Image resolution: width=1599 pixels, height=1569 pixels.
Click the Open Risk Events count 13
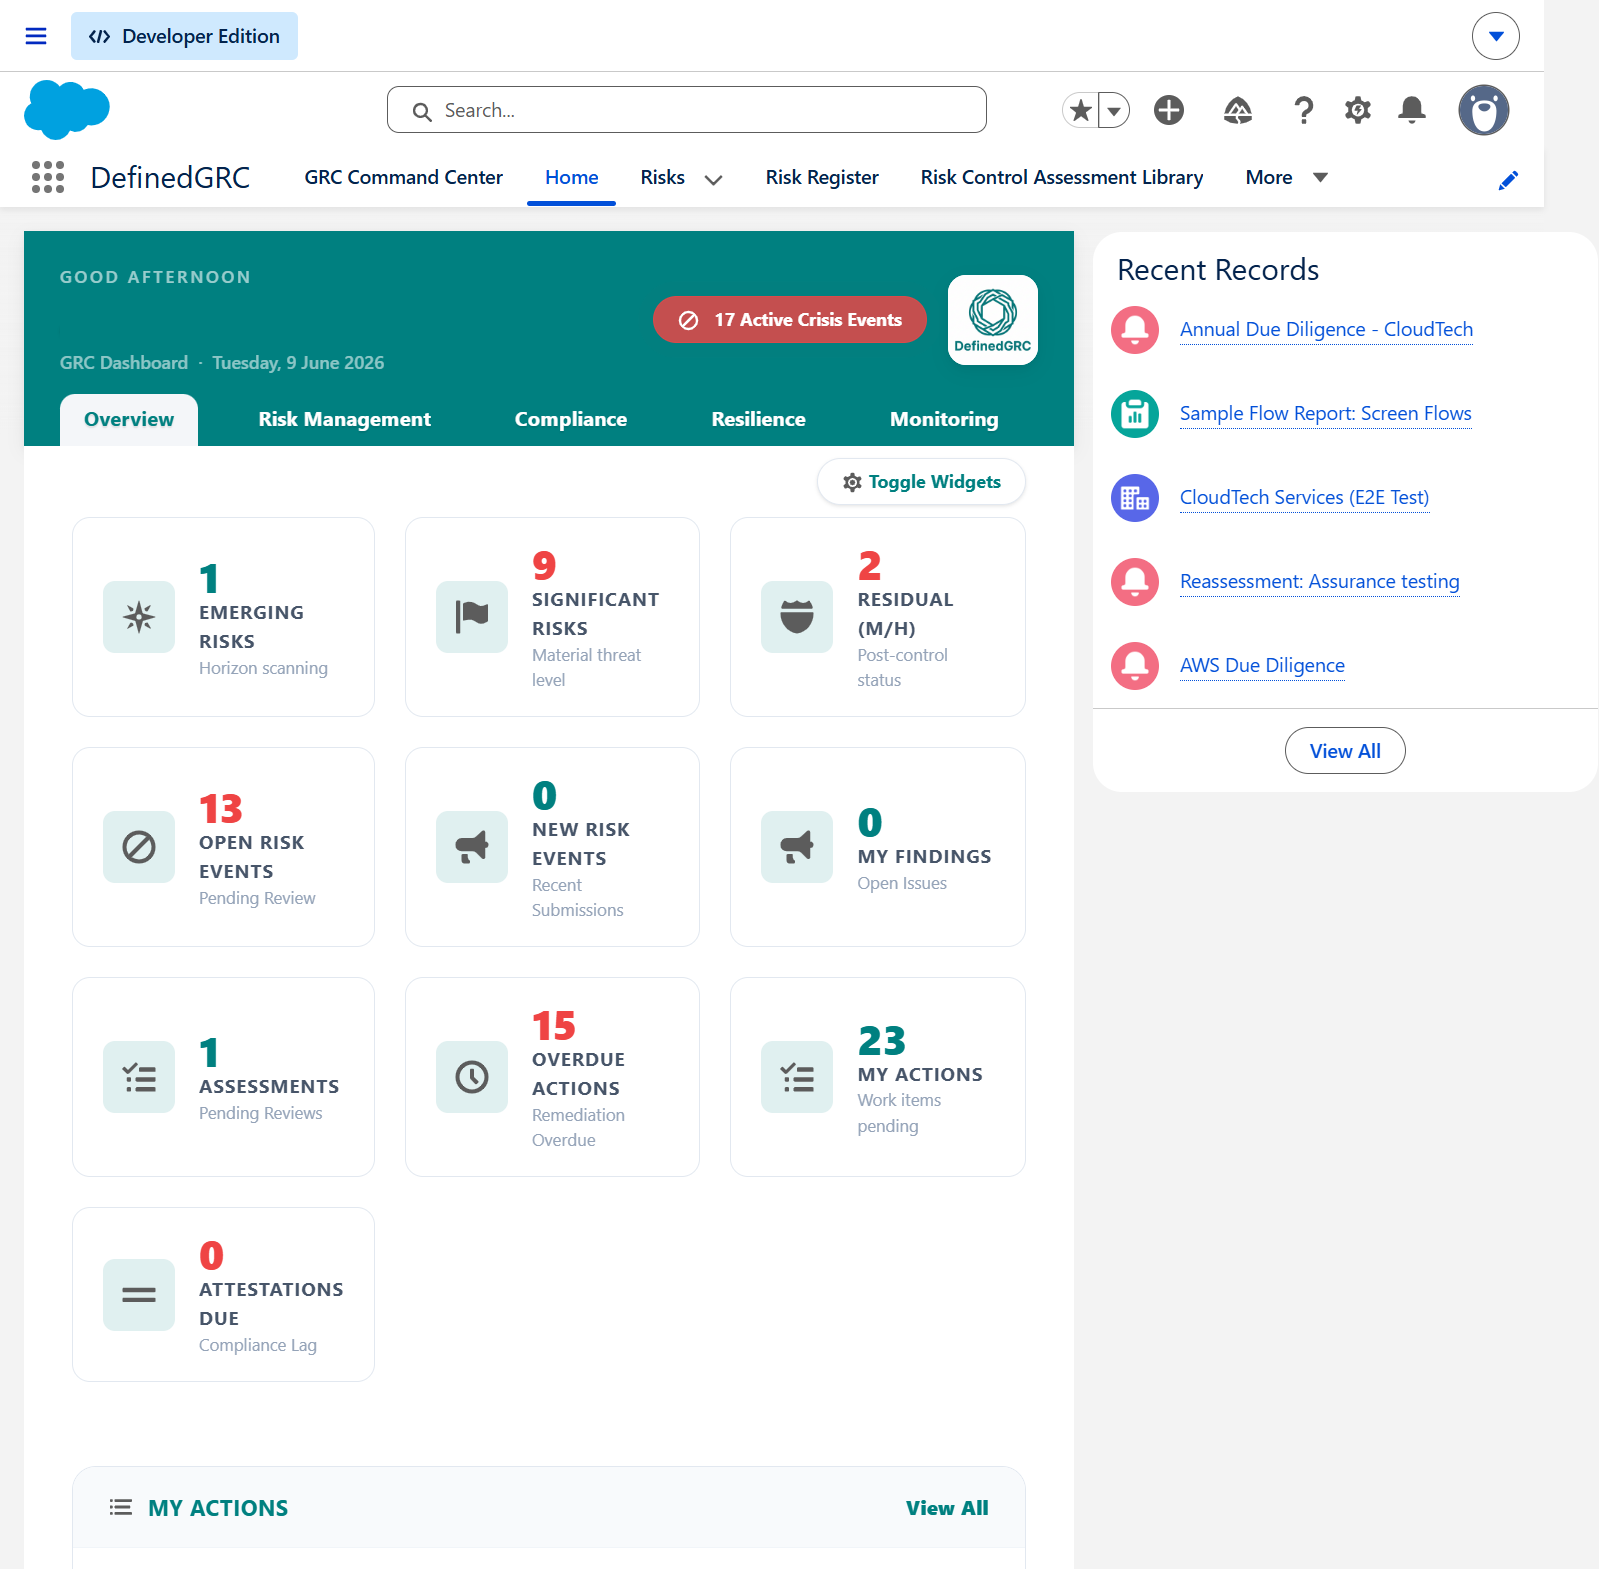click(x=221, y=808)
